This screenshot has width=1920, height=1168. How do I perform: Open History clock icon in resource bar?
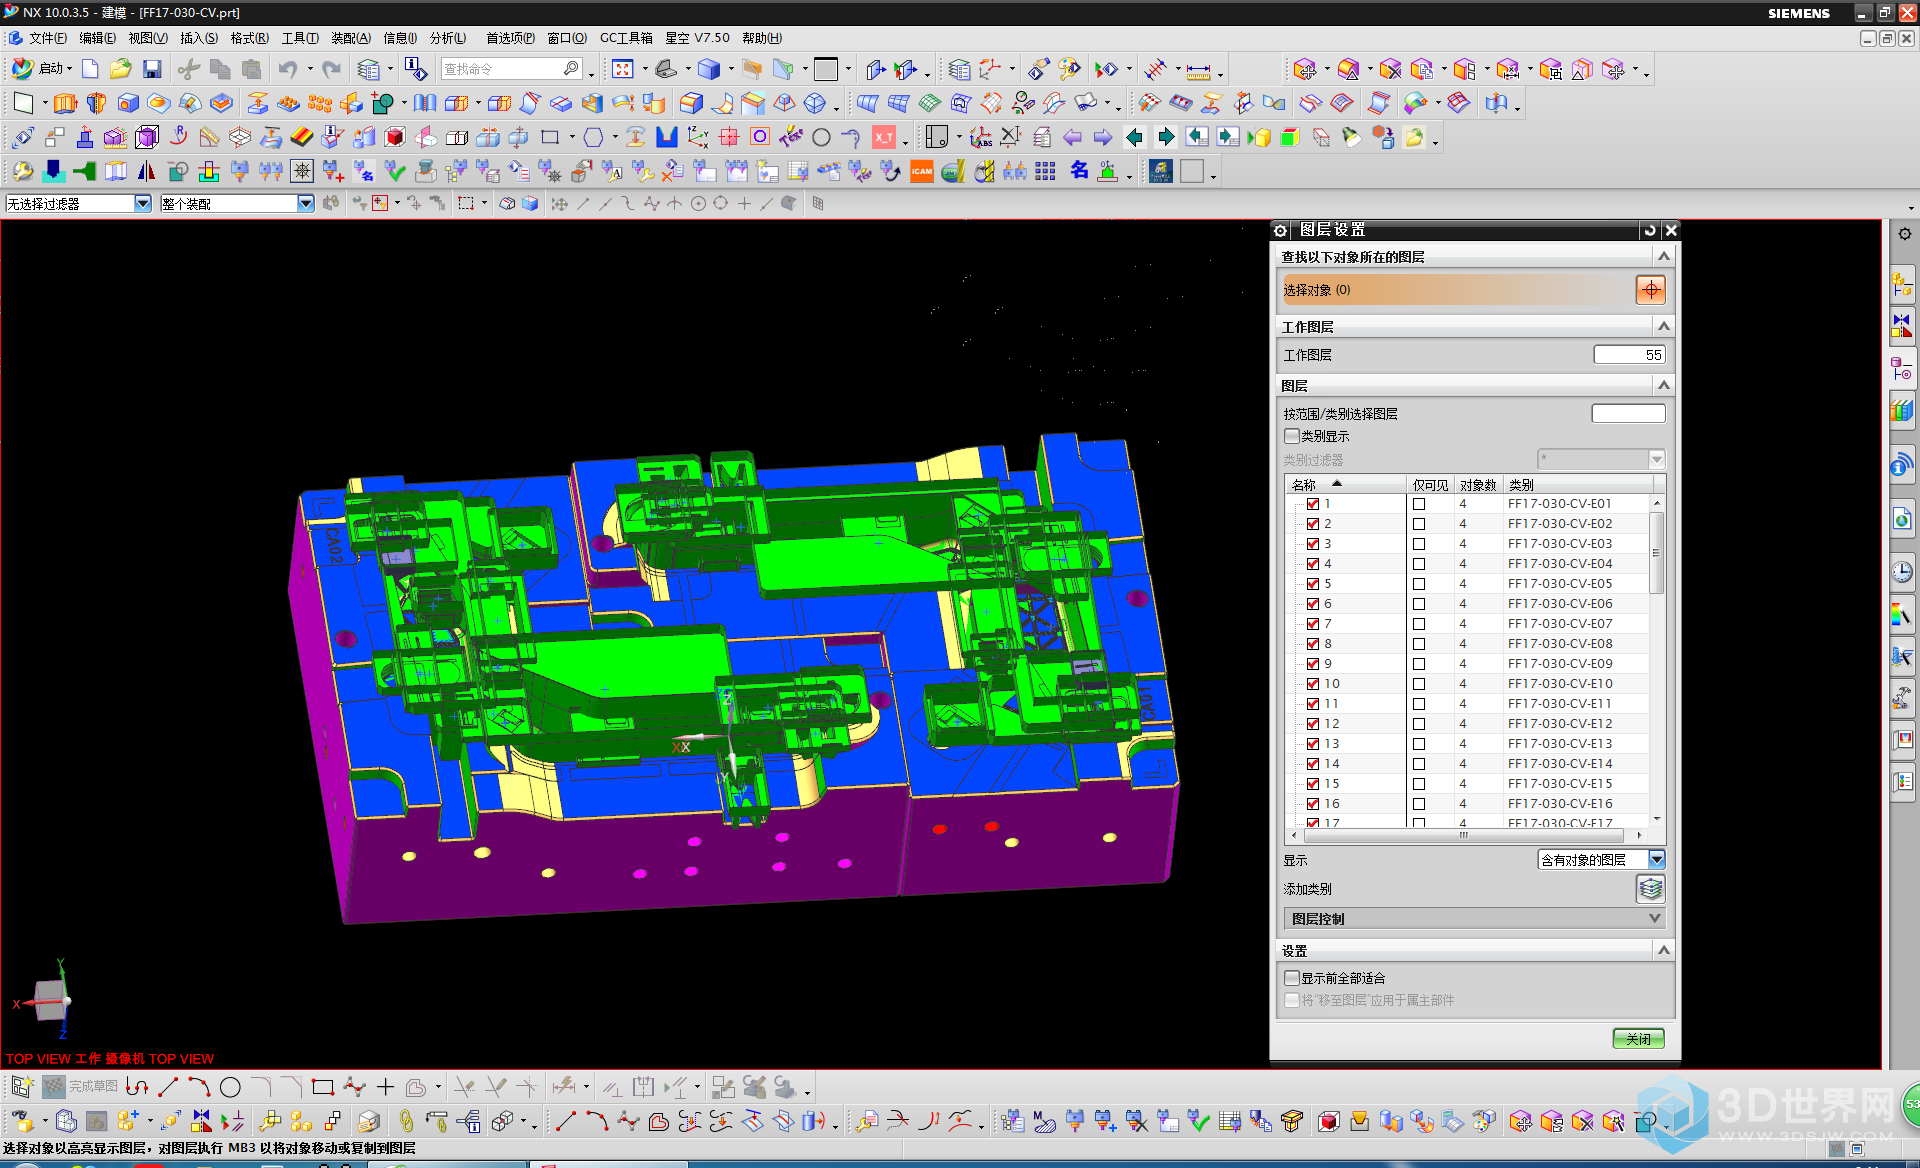(x=1902, y=572)
